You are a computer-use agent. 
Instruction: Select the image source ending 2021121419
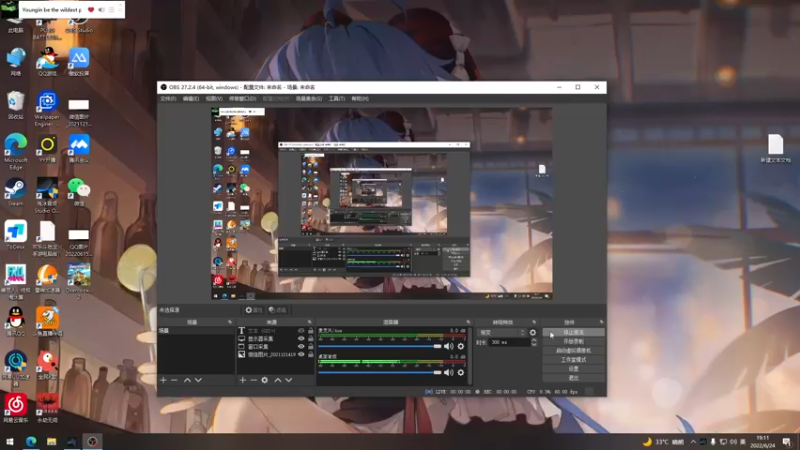276,354
